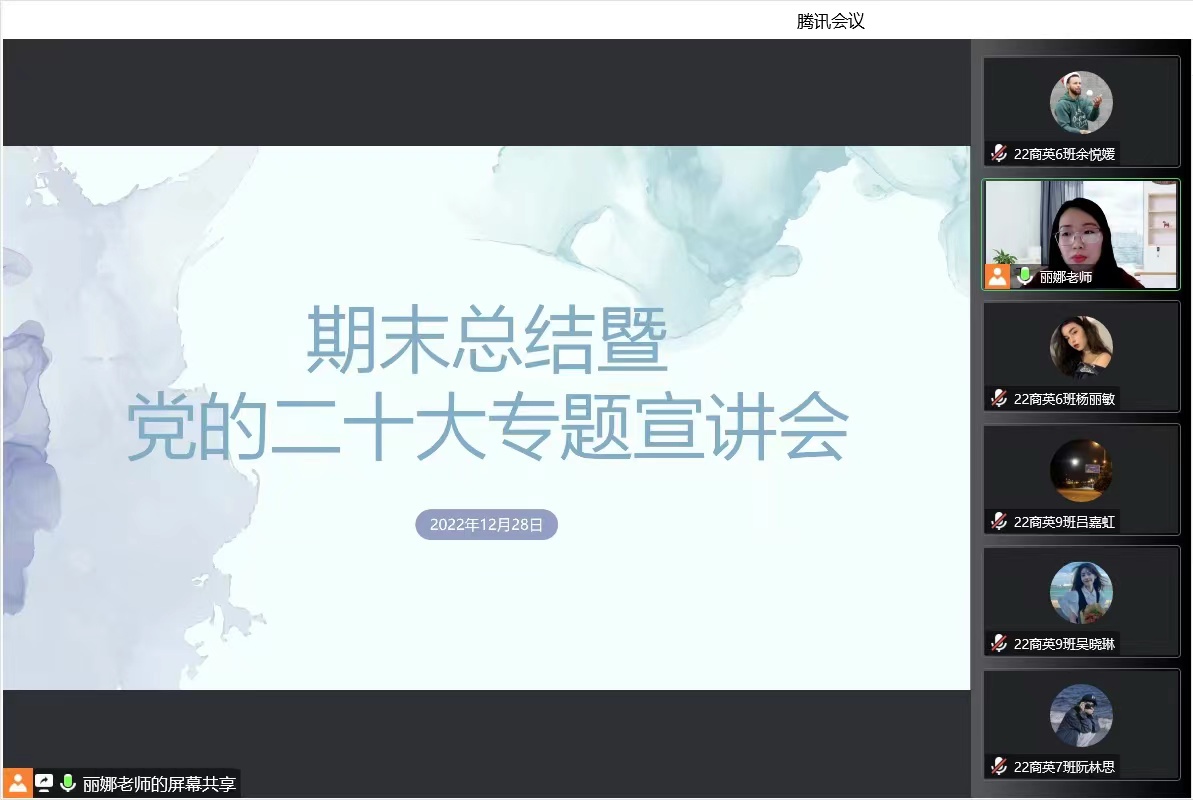Click green mic icon on 丽娜老师 video tile
The height and width of the screenshot is (800, 1193).
[x=1024, y=276]
